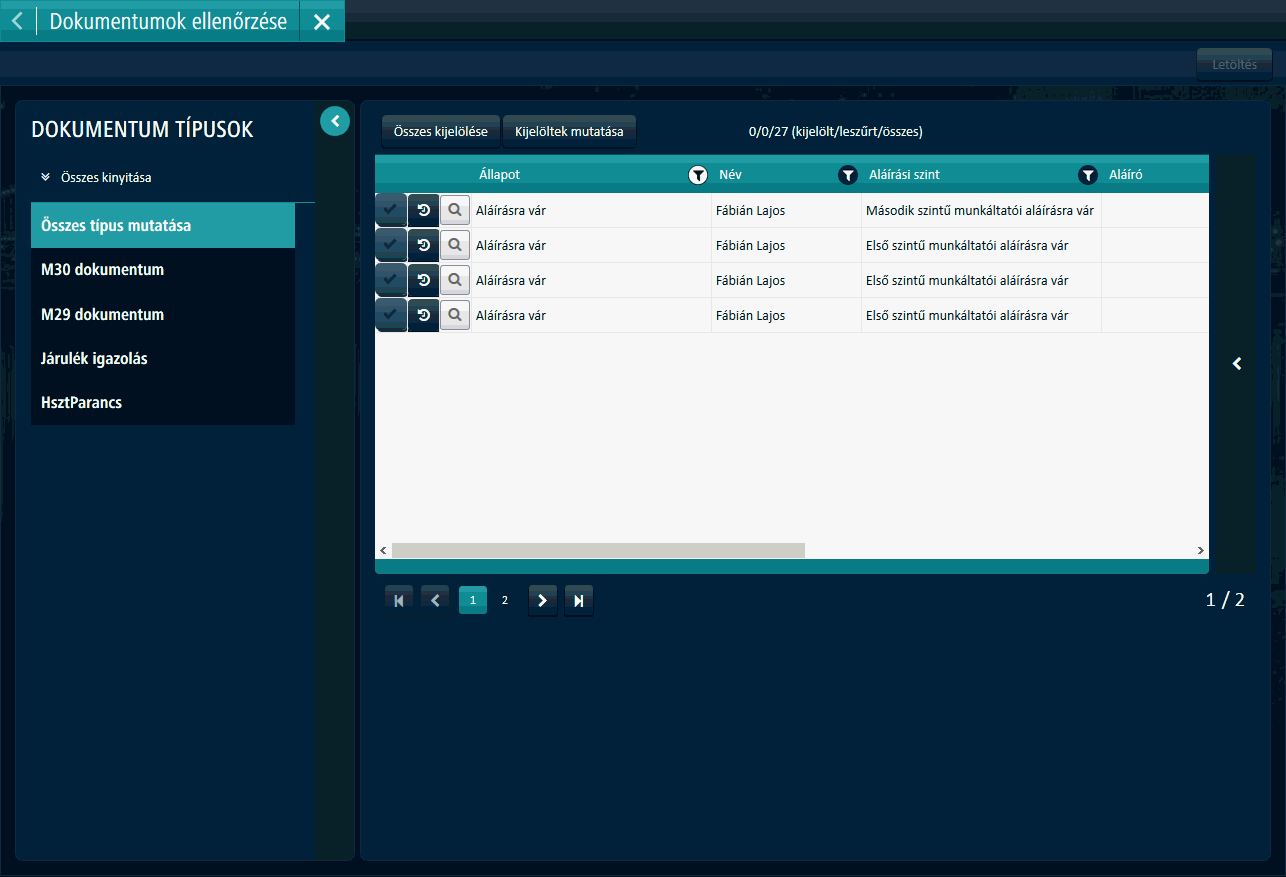Screen dimensions: 1286x877
Task: Go to the next page
Action: click(x=543, y=600)
